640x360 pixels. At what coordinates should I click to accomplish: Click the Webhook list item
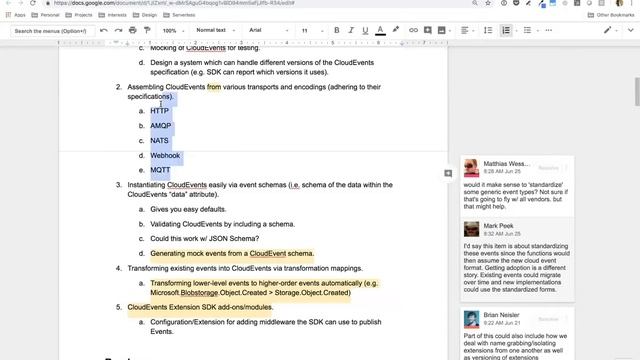(165, 156)
